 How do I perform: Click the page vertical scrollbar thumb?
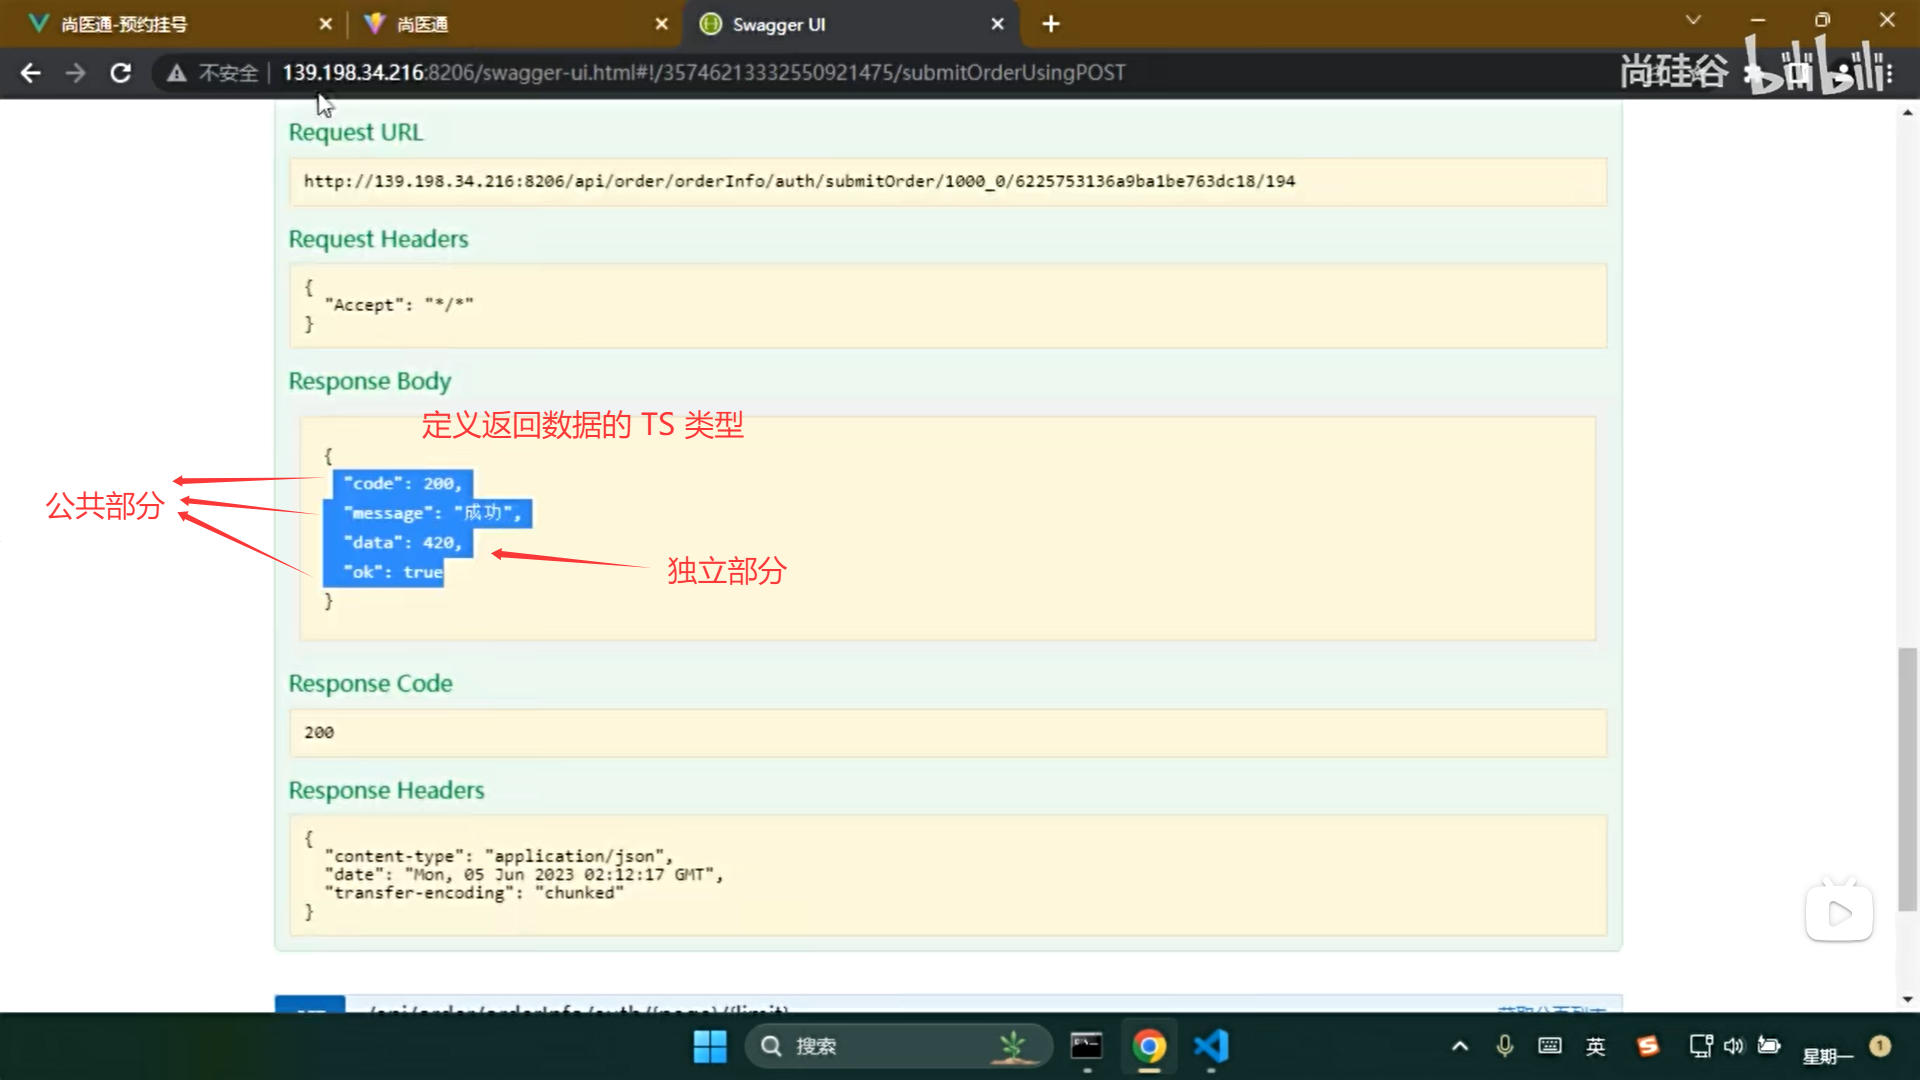(x=1907, y=780)
